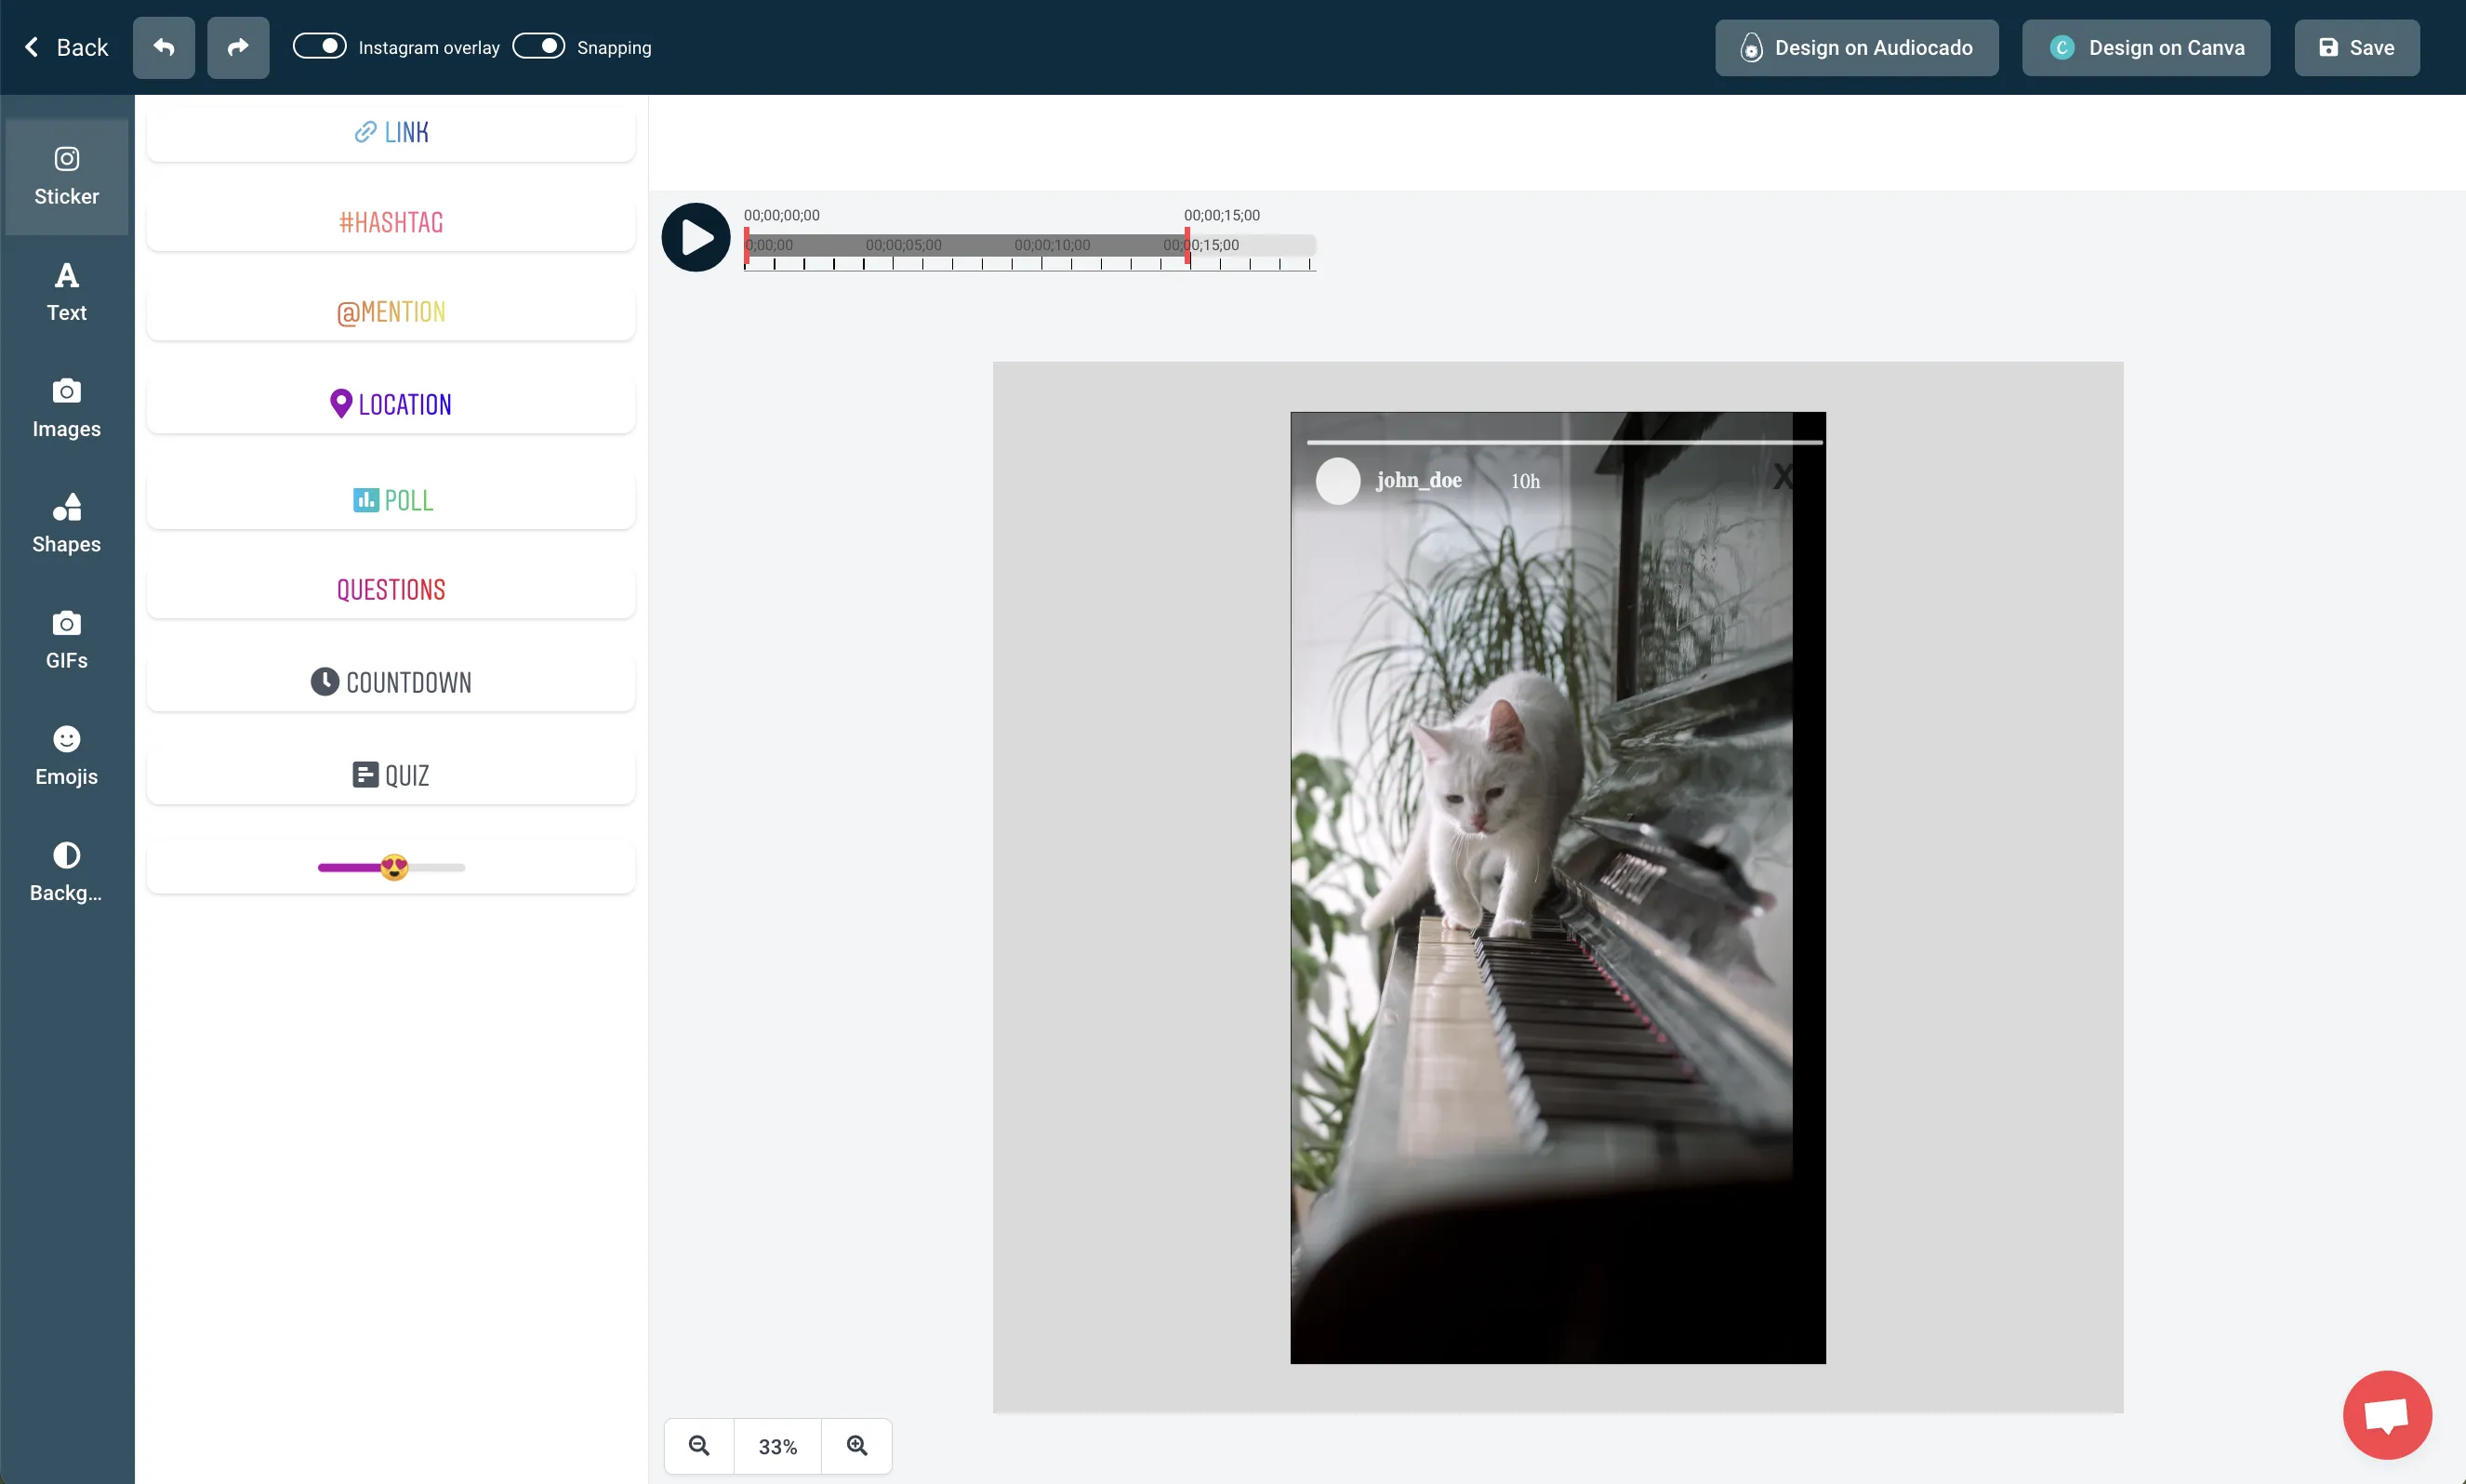This screenshot has height=1484, width=2466.
Task: Open the Images sidebar tab
Action: pos(67,408)
